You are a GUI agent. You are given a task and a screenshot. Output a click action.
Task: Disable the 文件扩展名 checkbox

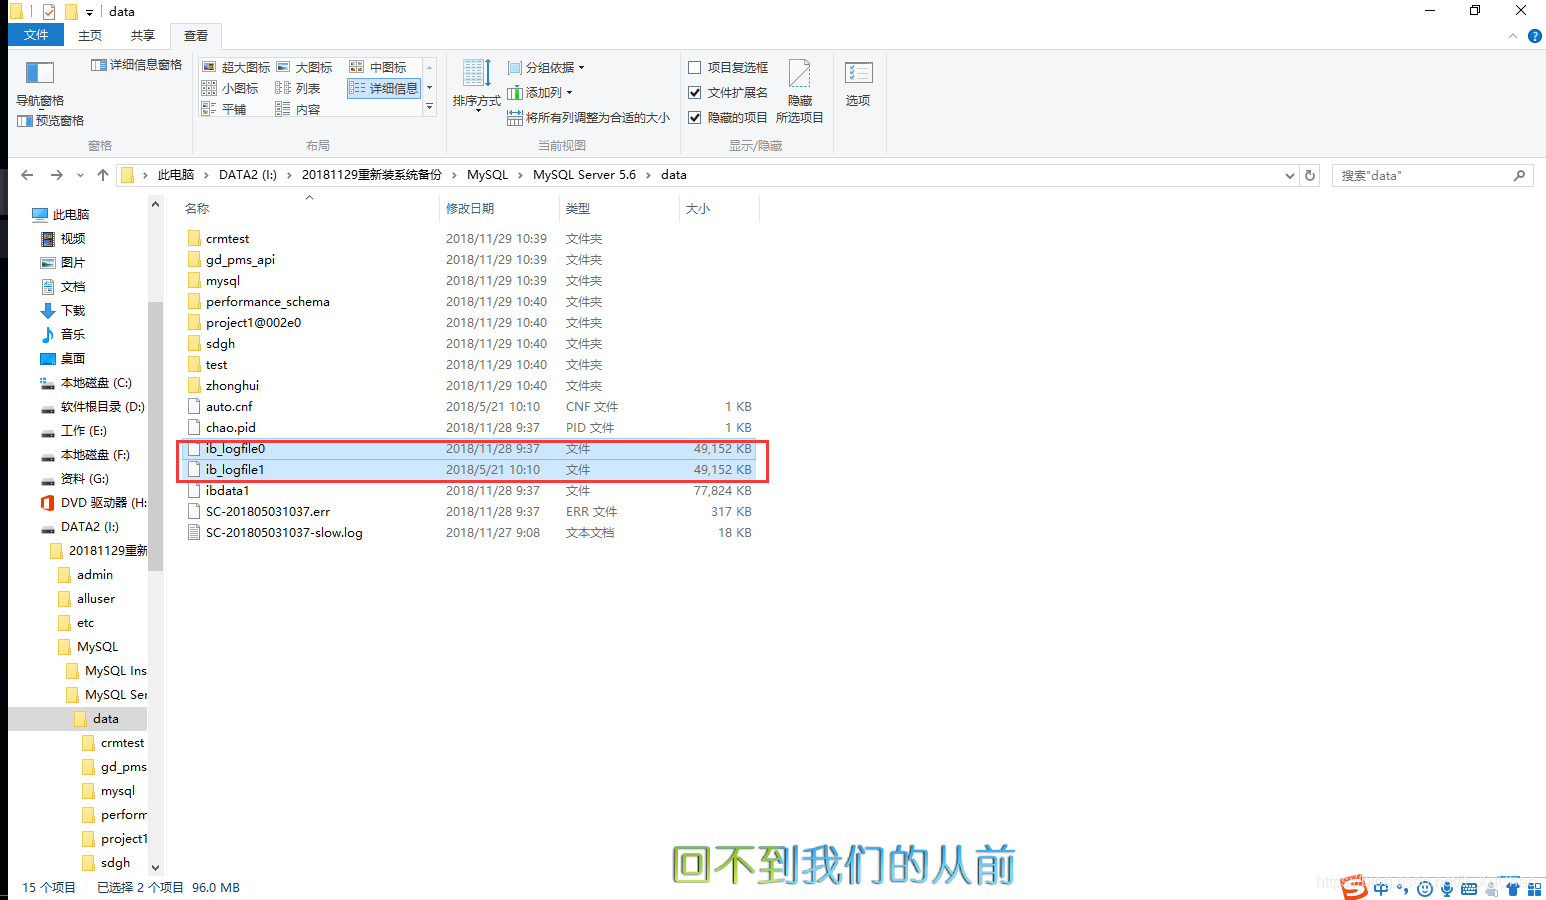pos(695,92)
